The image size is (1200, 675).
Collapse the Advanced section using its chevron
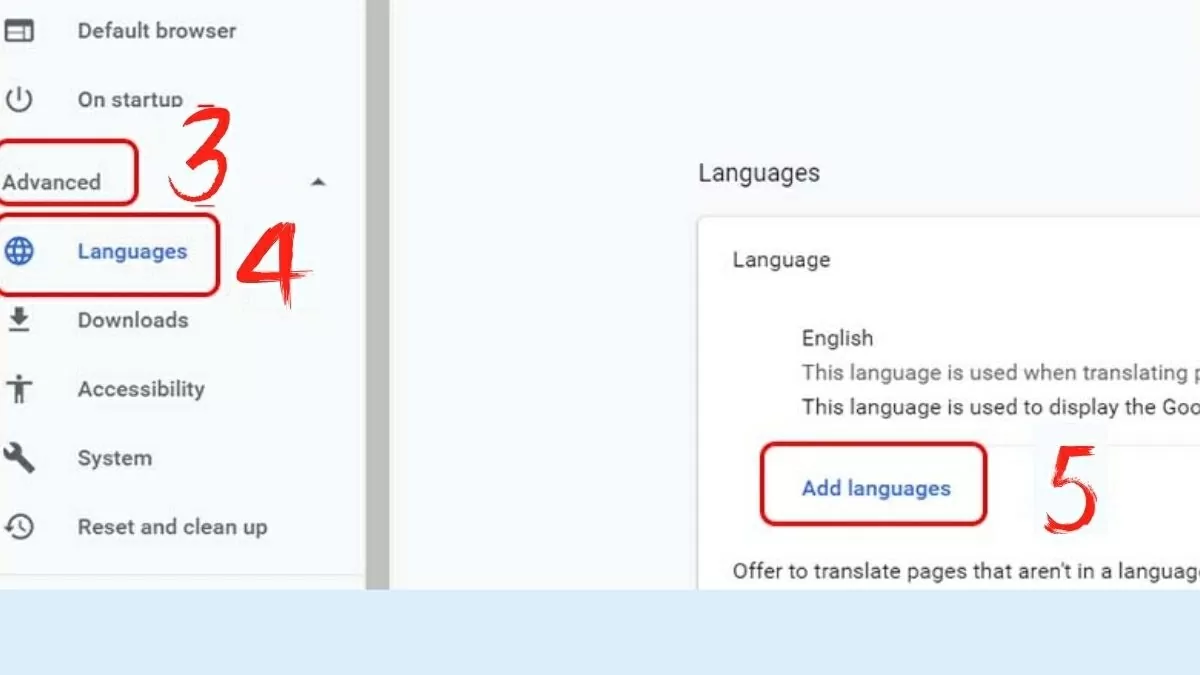pyautogui.click(x=318, y=183)
